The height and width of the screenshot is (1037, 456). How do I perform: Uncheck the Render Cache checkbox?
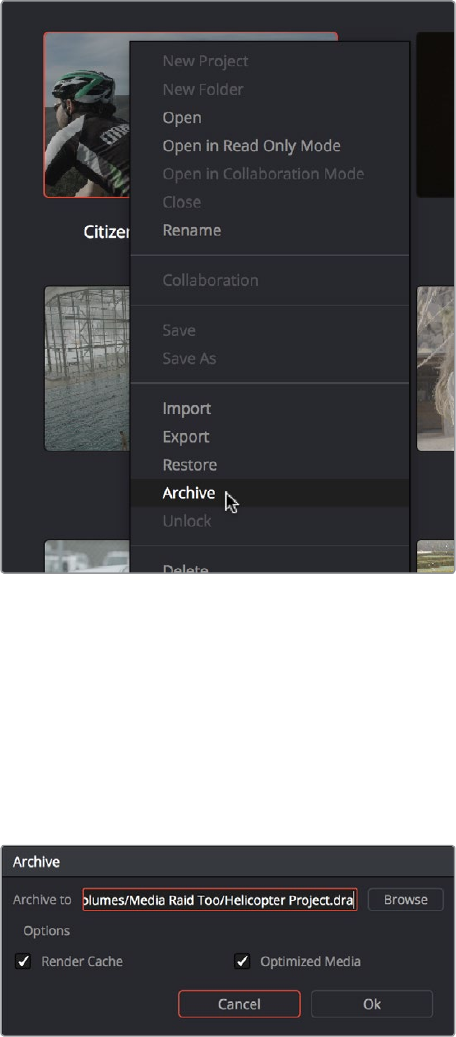23,962
